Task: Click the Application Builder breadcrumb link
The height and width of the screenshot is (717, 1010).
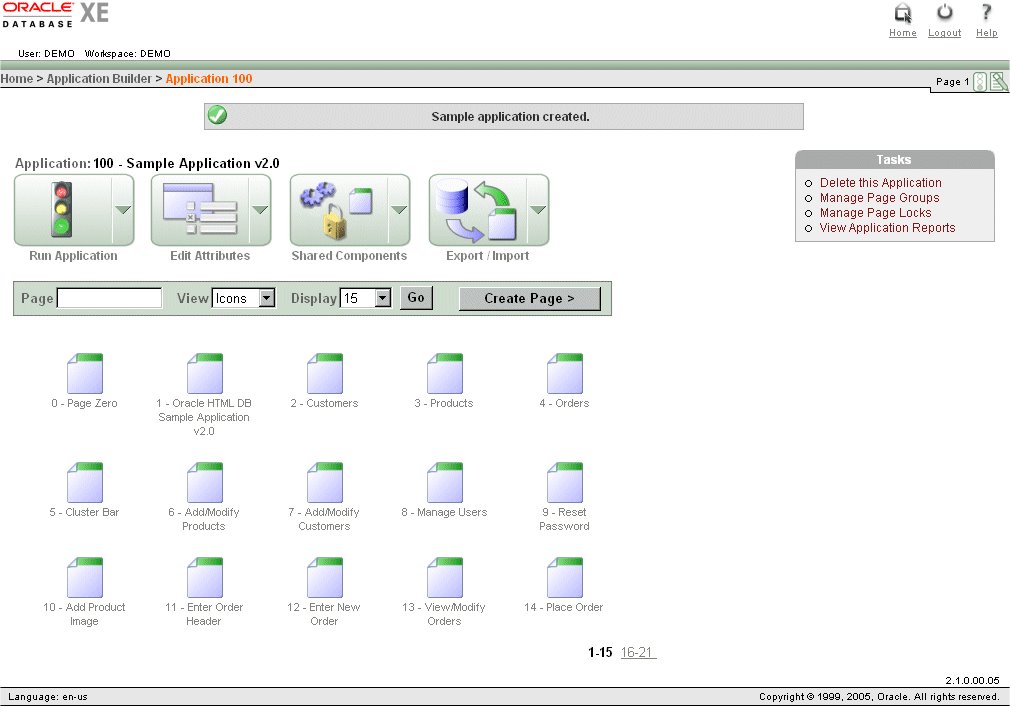Action: tap(99, 79)
